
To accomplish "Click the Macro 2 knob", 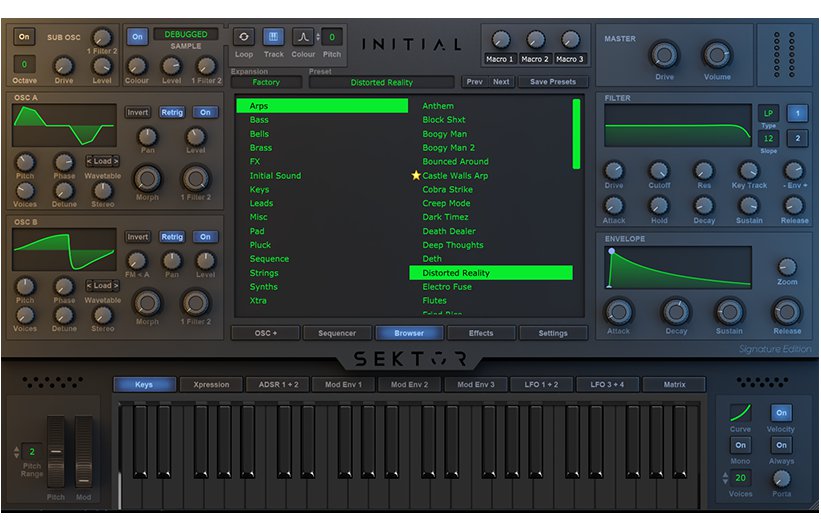I will [x=535, y=40].
